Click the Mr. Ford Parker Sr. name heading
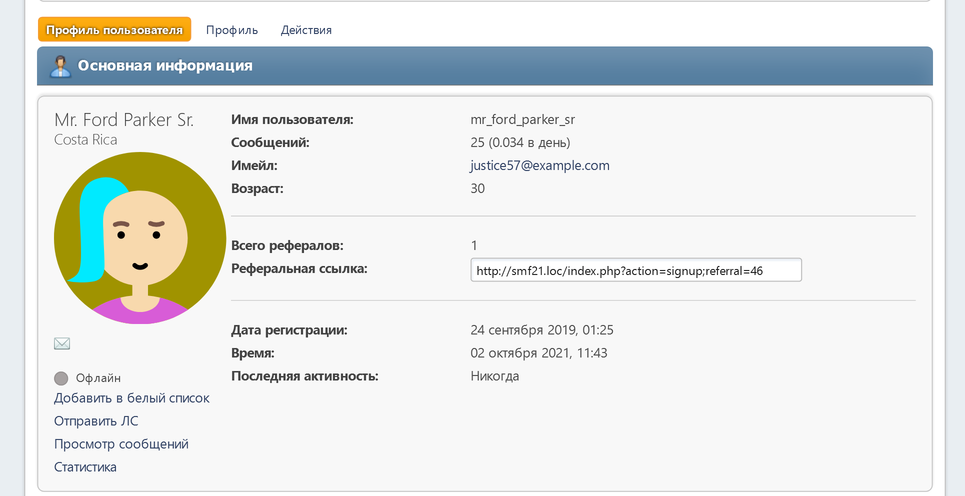Screen dimensions: 965x496 [124, 120]
